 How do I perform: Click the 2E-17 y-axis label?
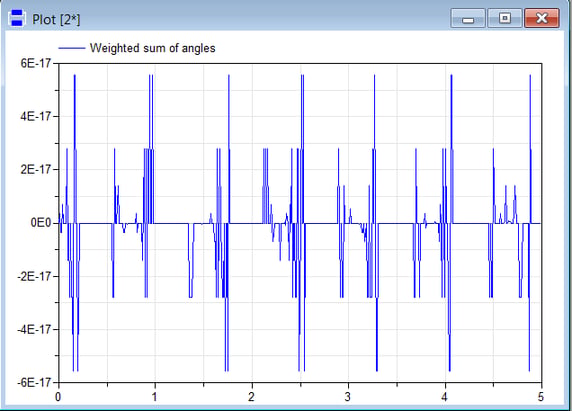coord(35,170)
